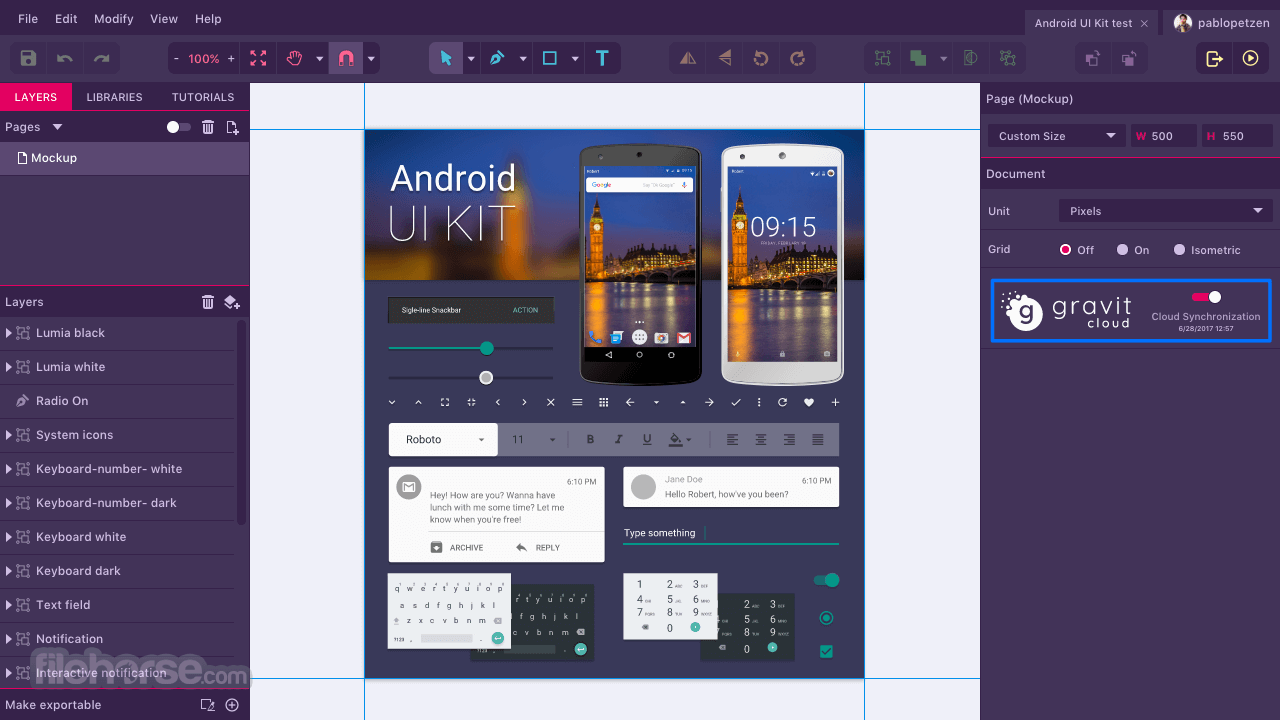The height and width of the screenshot is (720, 1280).
Task: Click the teal slider handle in mockup
Action: (x=487, y=348)
